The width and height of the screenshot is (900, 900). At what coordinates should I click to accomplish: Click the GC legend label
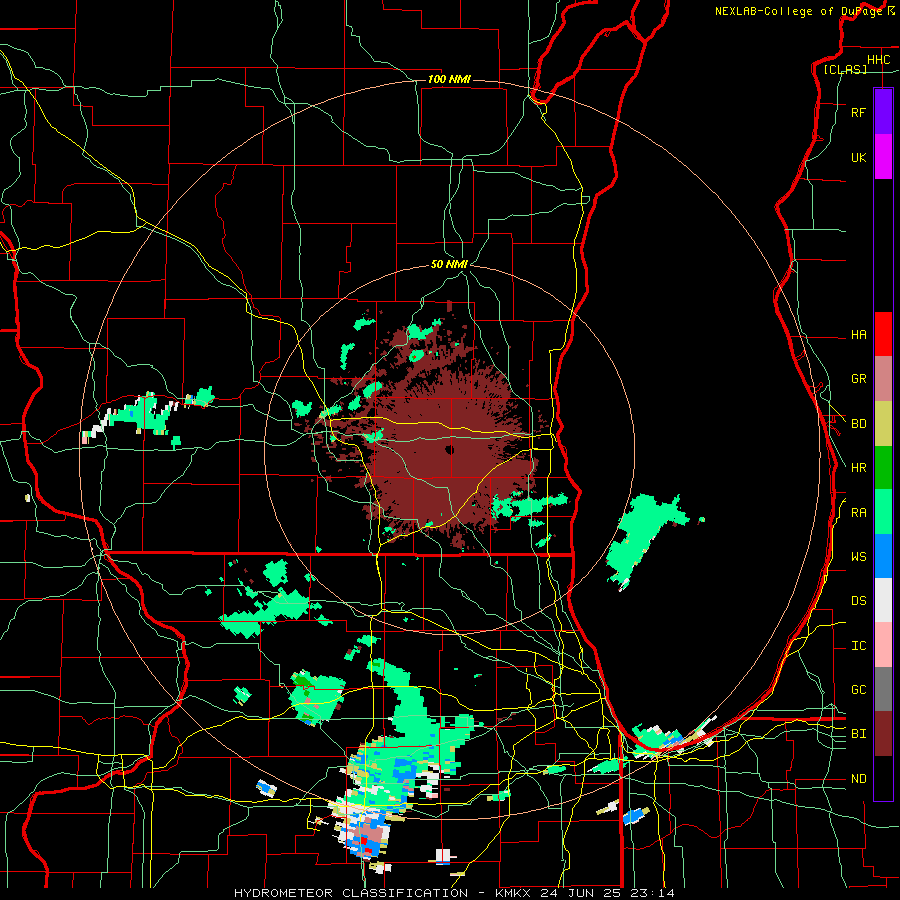858,690
